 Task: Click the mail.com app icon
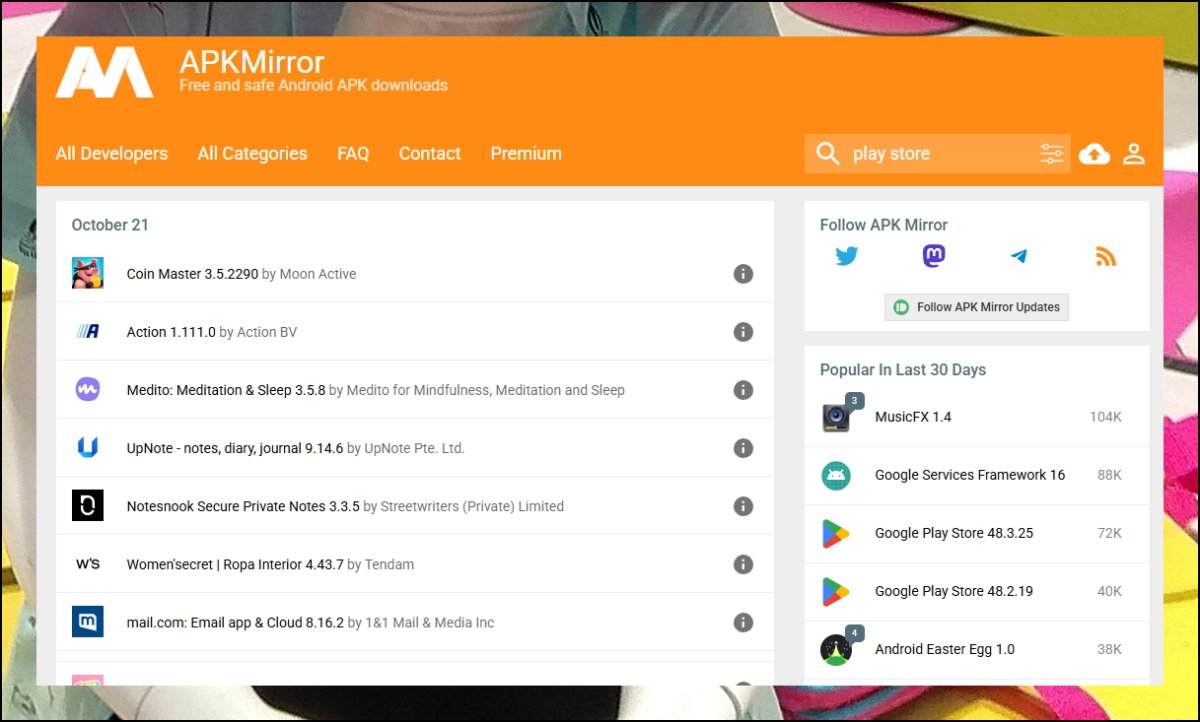coord(88,621)
